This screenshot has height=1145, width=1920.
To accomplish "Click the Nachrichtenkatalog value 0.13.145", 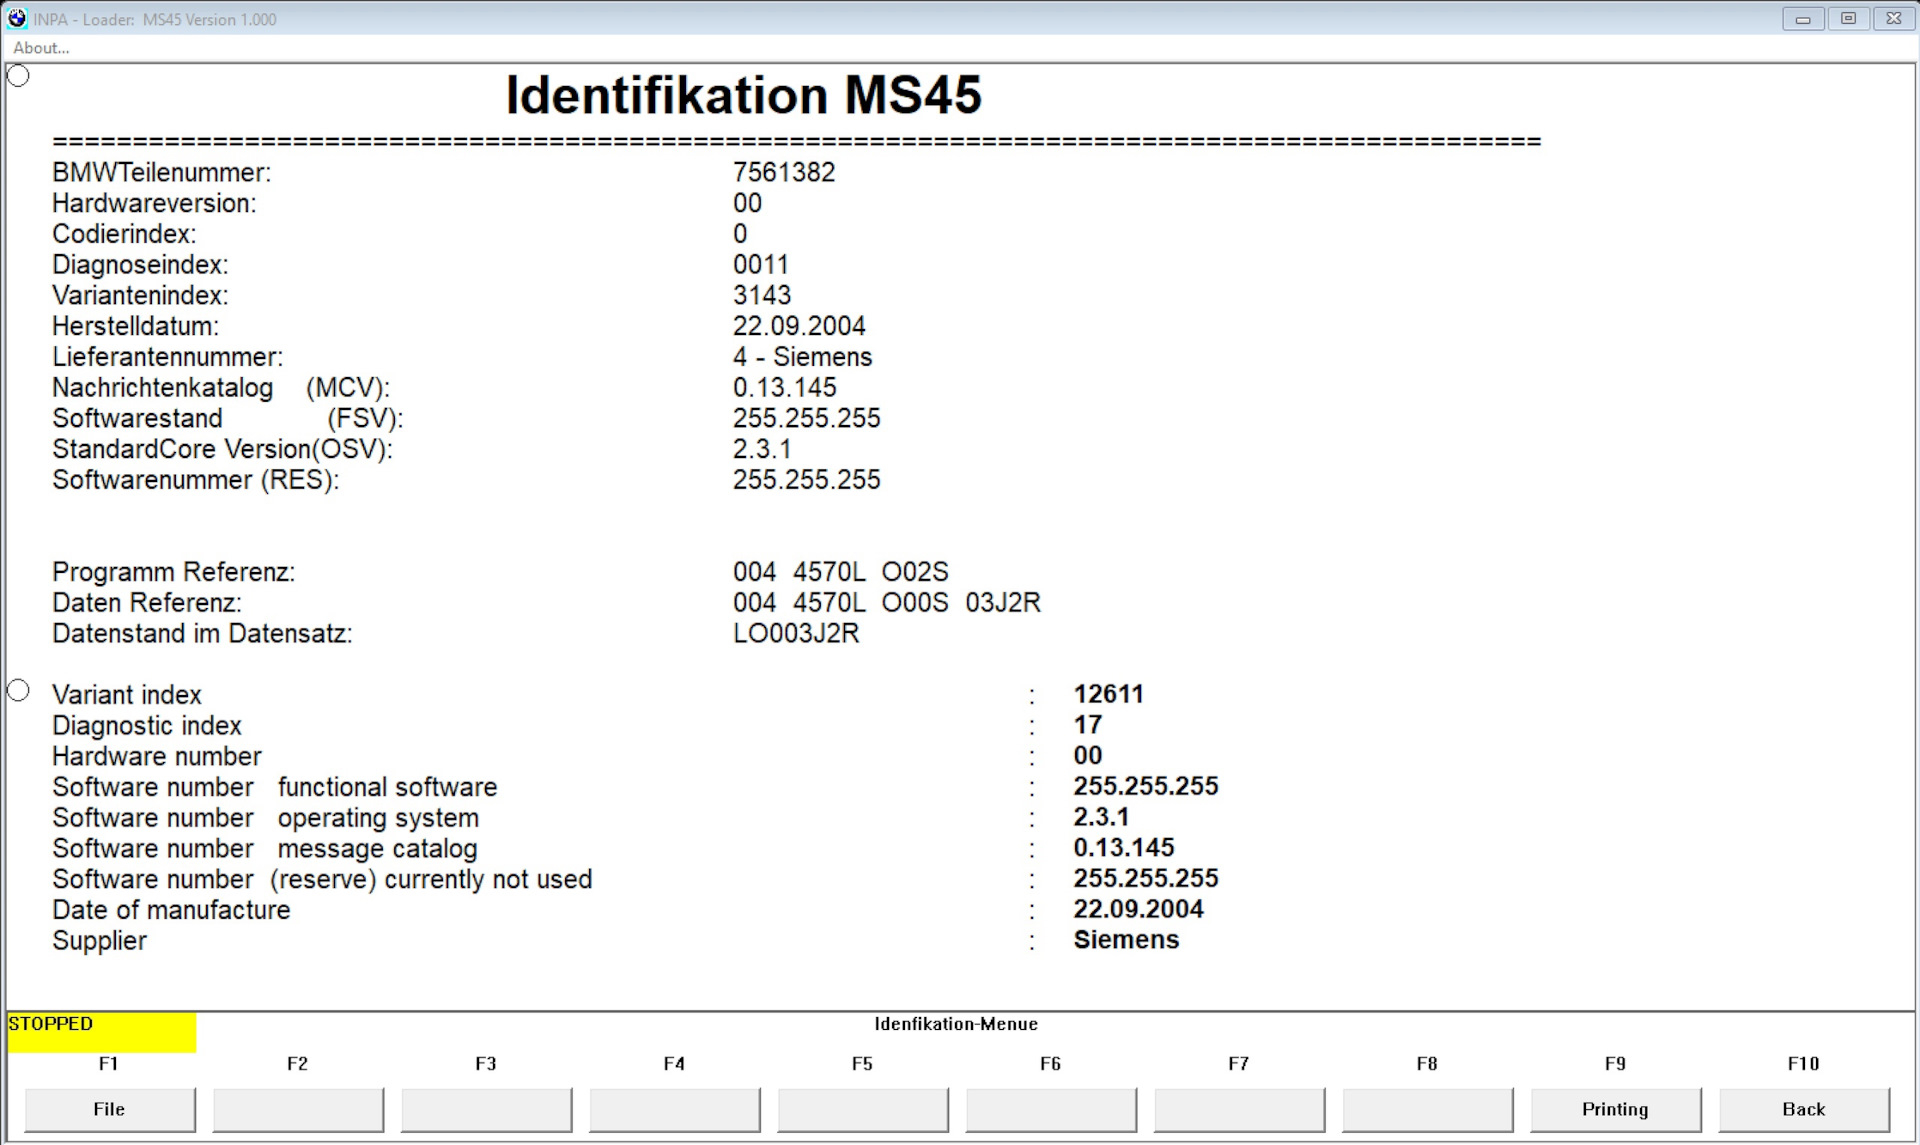I will tap(785, 388).
